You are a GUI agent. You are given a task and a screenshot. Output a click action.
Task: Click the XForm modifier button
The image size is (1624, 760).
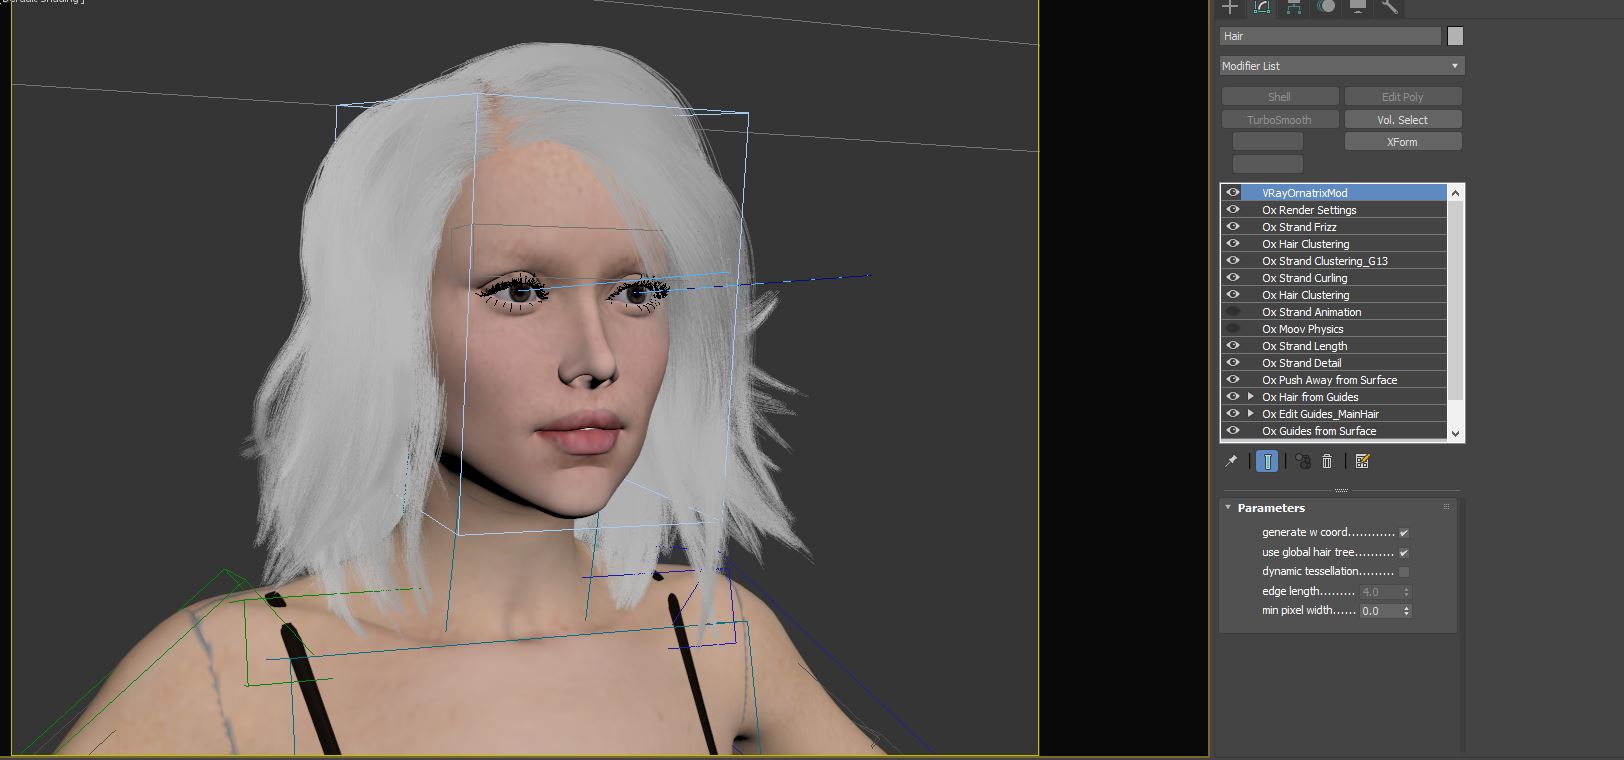(x=1402, y=142)
